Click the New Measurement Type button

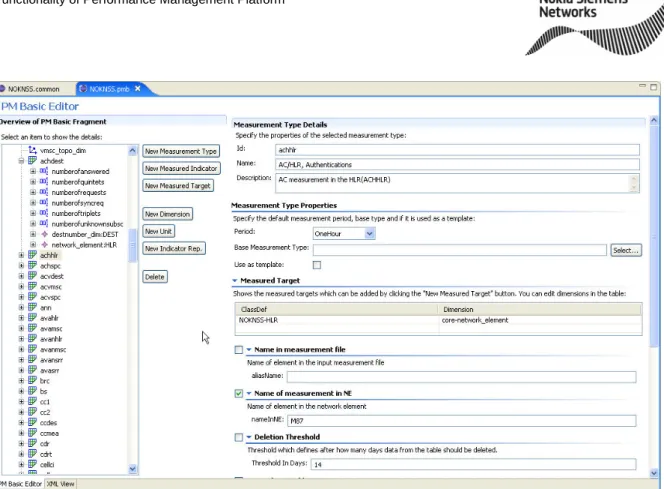(x=181, y=151)
